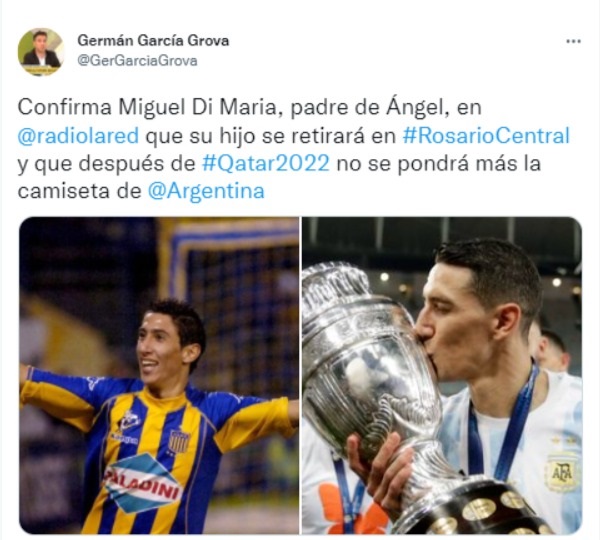Visit the @GerGarciaGrova handle link

coord(137,60)
